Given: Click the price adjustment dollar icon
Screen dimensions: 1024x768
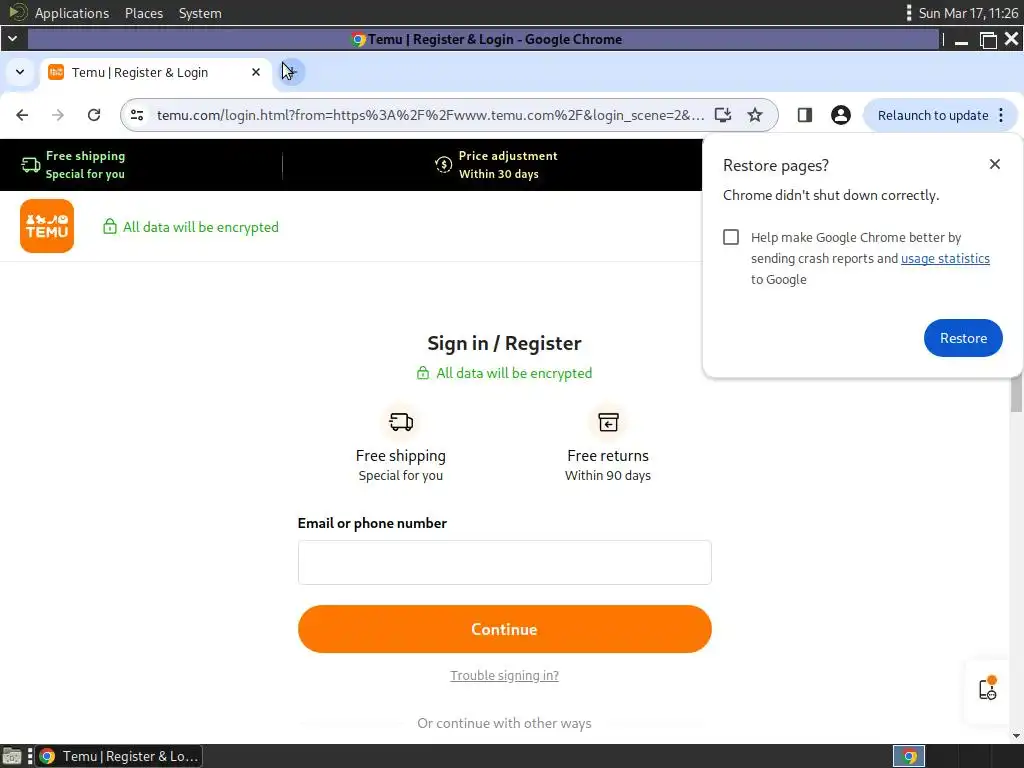Looking at the screenshot, I should coord(443,165).
